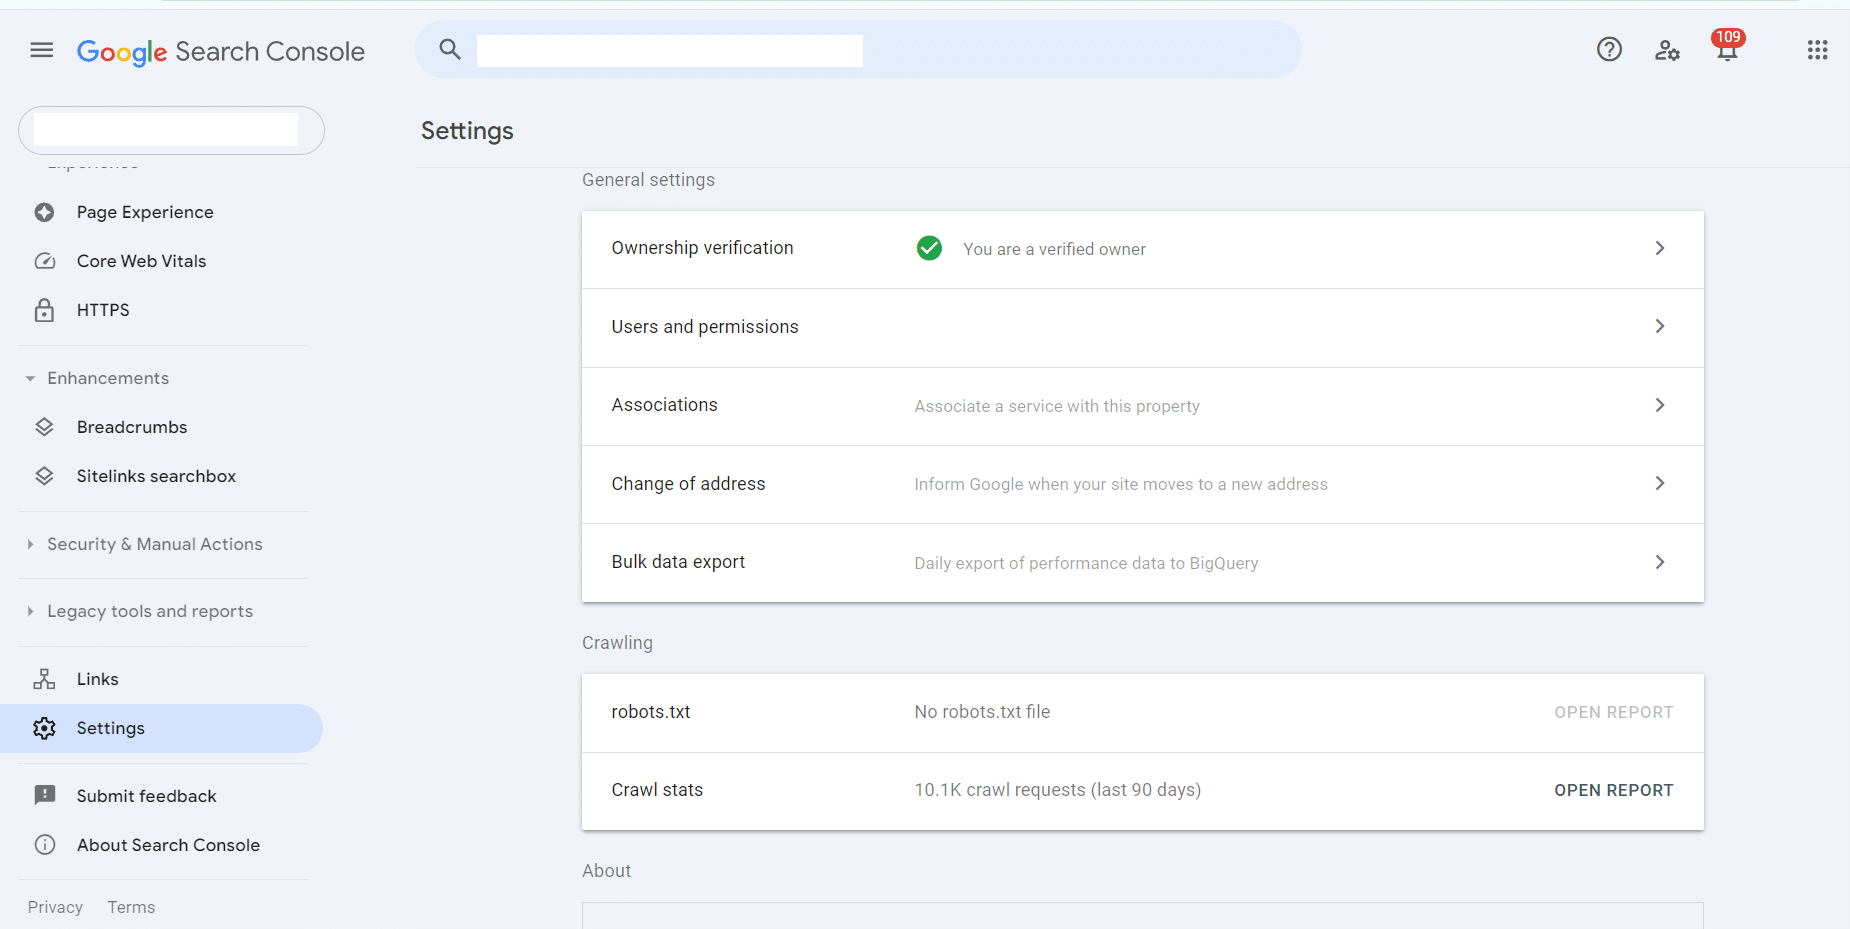
Task: Open Submit feedback
Action: (x=146, y=796)
